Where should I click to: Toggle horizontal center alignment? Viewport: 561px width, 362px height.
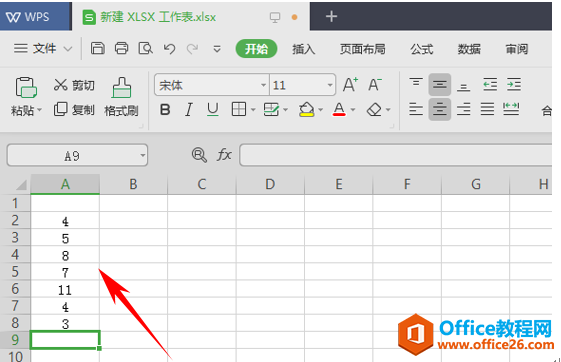[x=440, y=109]
